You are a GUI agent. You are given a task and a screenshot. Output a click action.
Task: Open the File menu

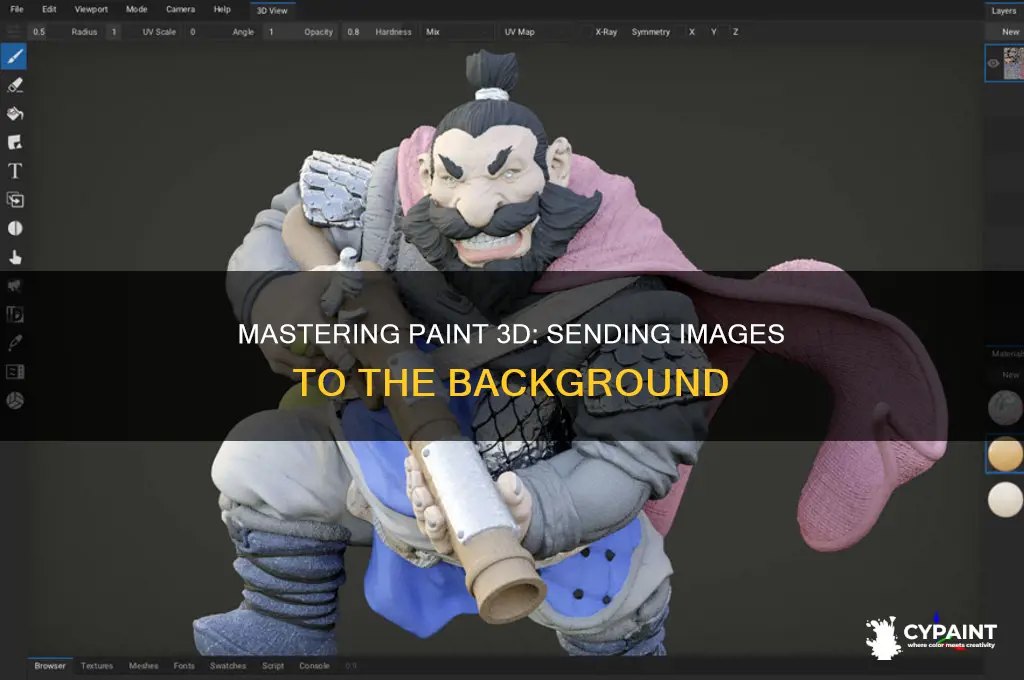point(17,9)
